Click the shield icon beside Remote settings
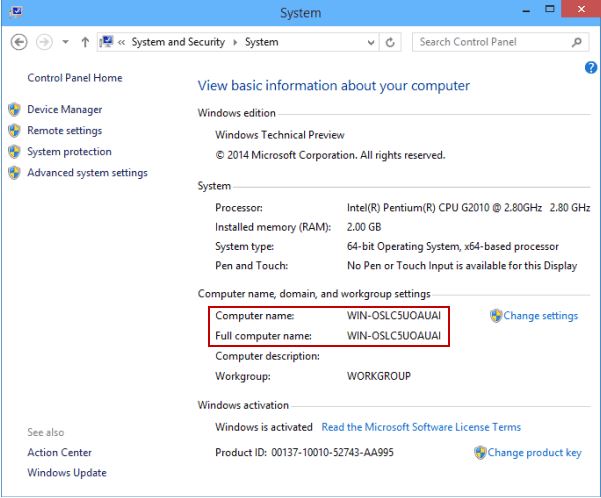Viewport: 601px width, 498px height. click(x=14, y=131)
